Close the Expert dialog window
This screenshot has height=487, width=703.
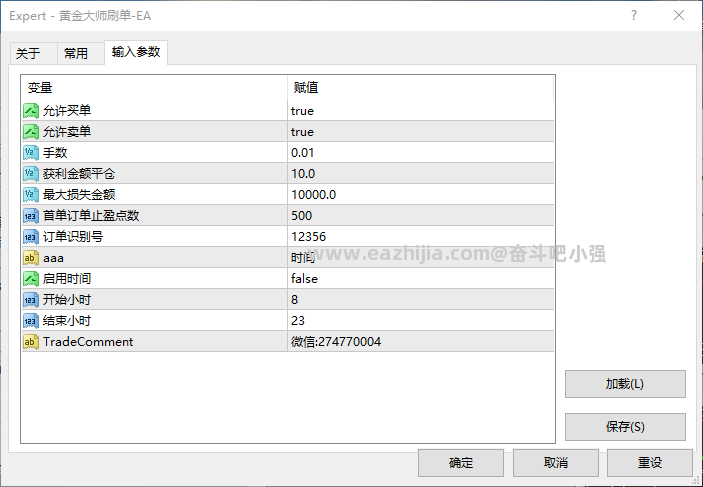point(679,16)
